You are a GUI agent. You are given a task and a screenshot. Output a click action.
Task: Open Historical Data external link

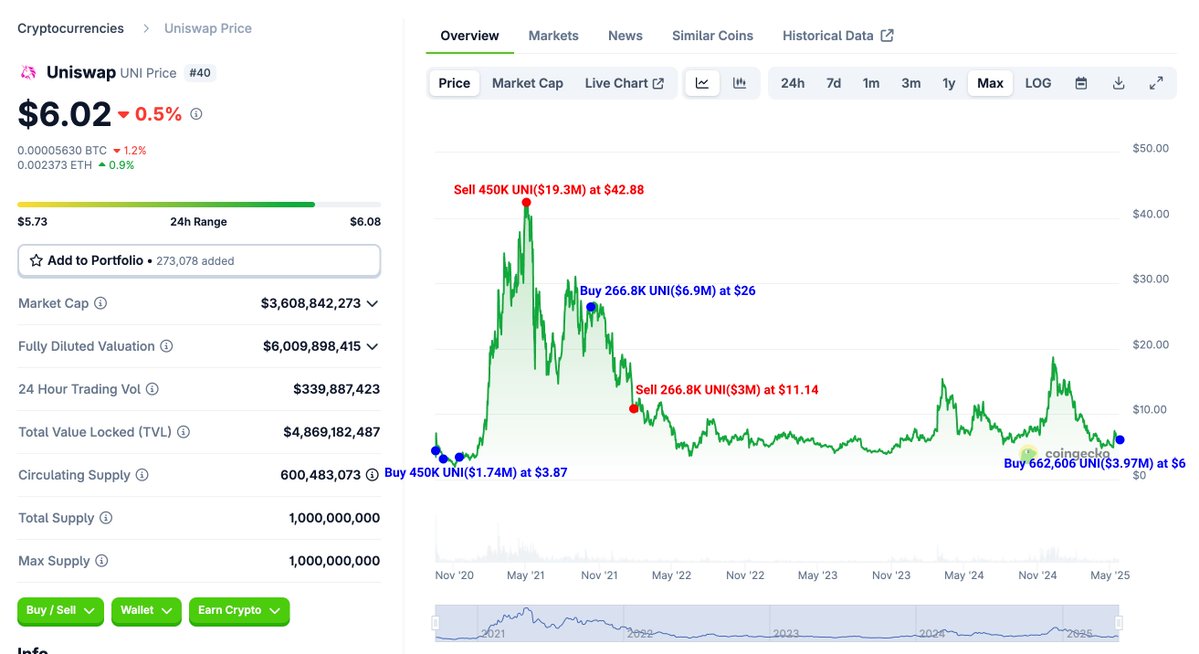[837, 36]
